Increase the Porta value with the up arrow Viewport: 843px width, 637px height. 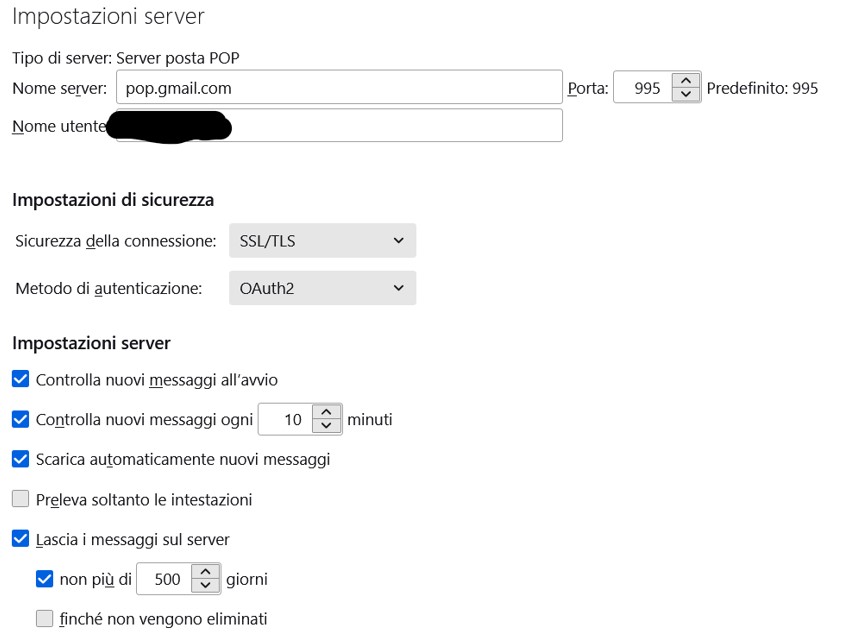pyautogui.click(x=686, y=81)
